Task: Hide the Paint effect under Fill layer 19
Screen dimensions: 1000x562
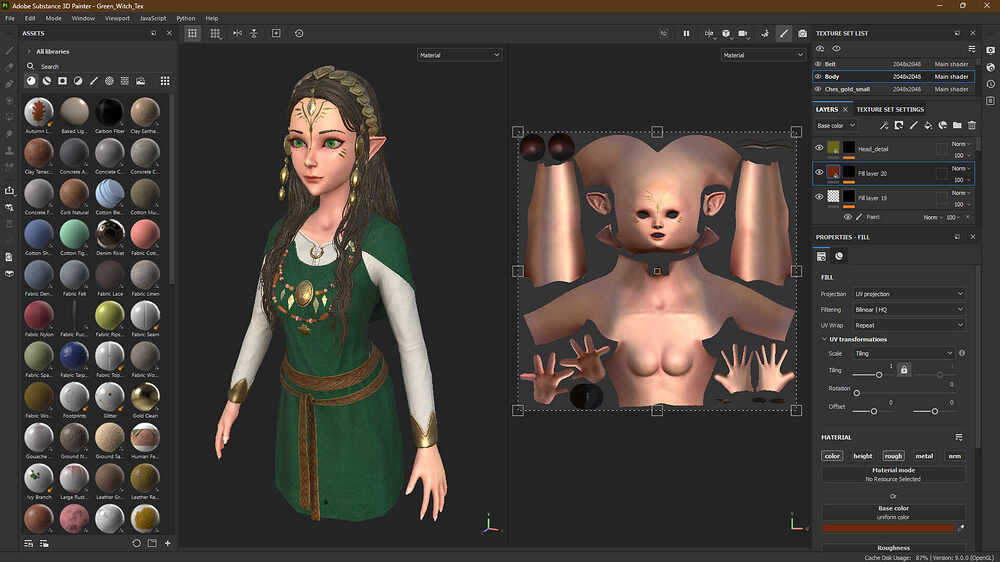Action: [x=848, y=217]
